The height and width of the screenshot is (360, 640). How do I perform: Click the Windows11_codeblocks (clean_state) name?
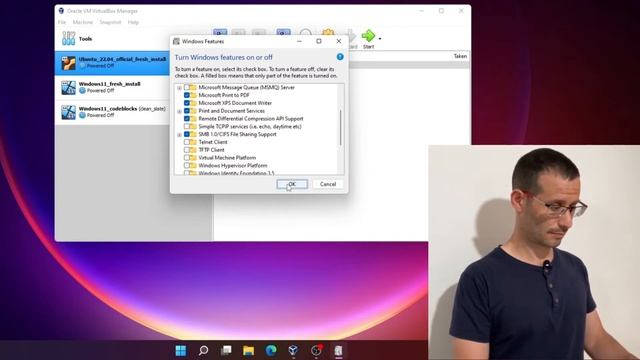[x=122, y=109]
